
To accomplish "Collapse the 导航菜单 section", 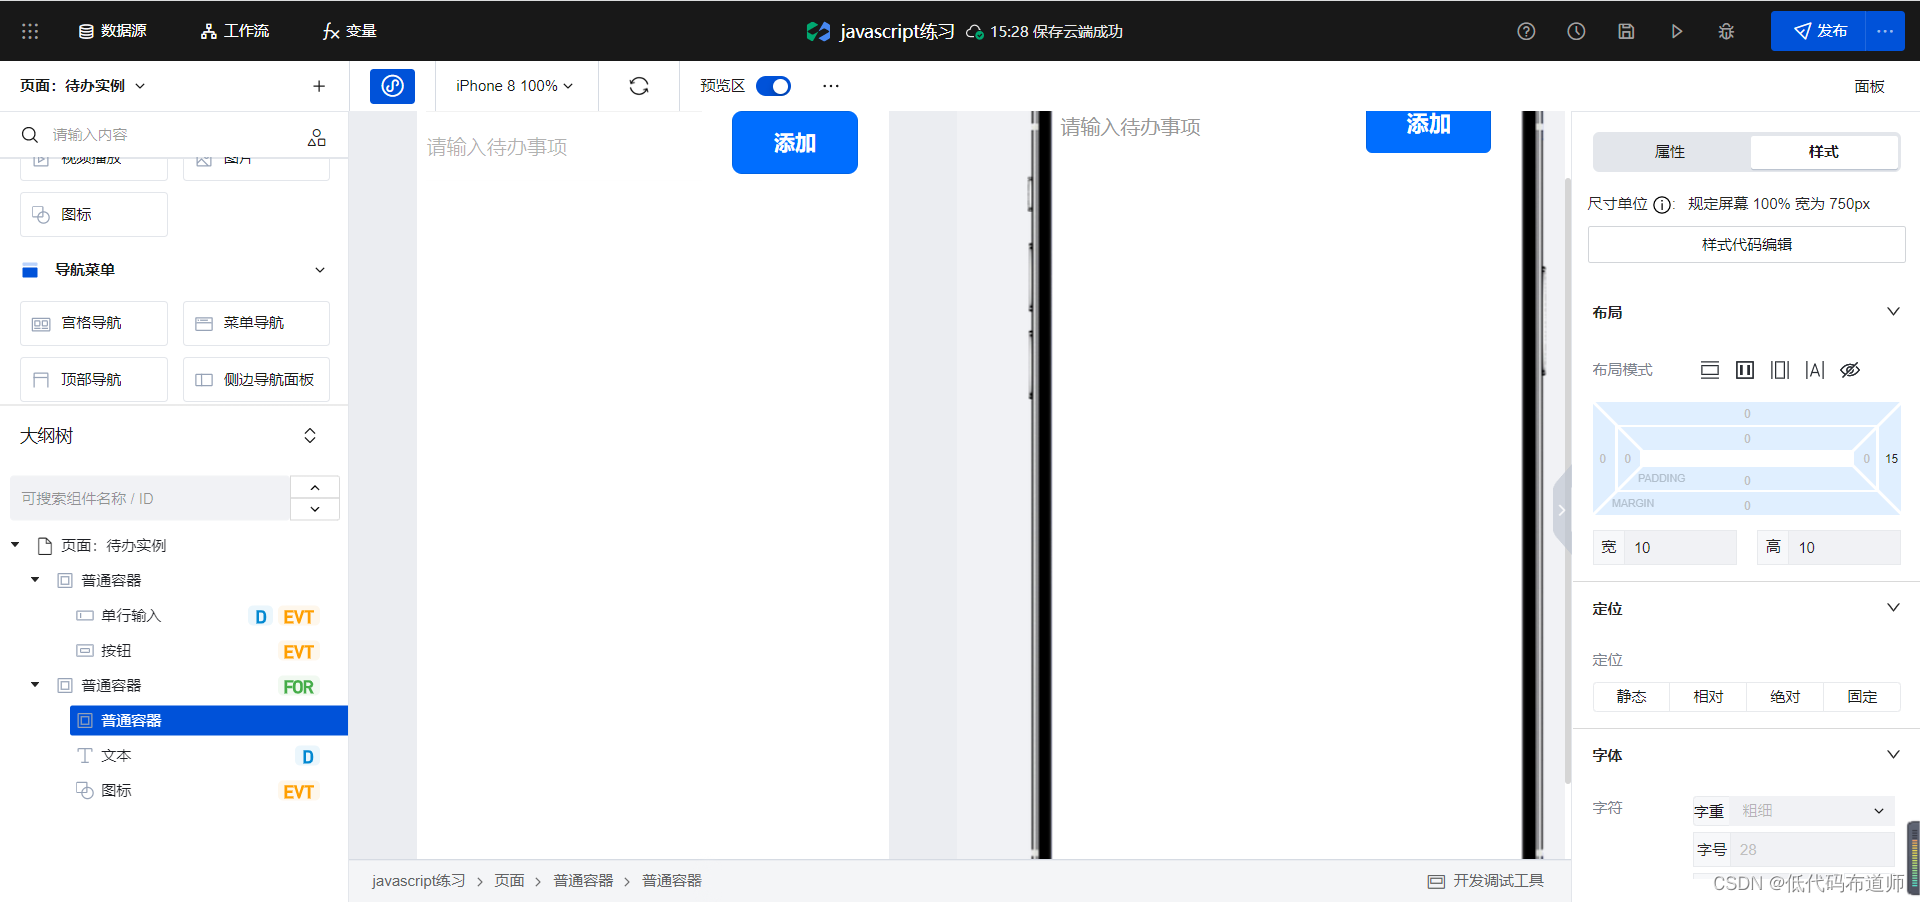I will (320, 270).
